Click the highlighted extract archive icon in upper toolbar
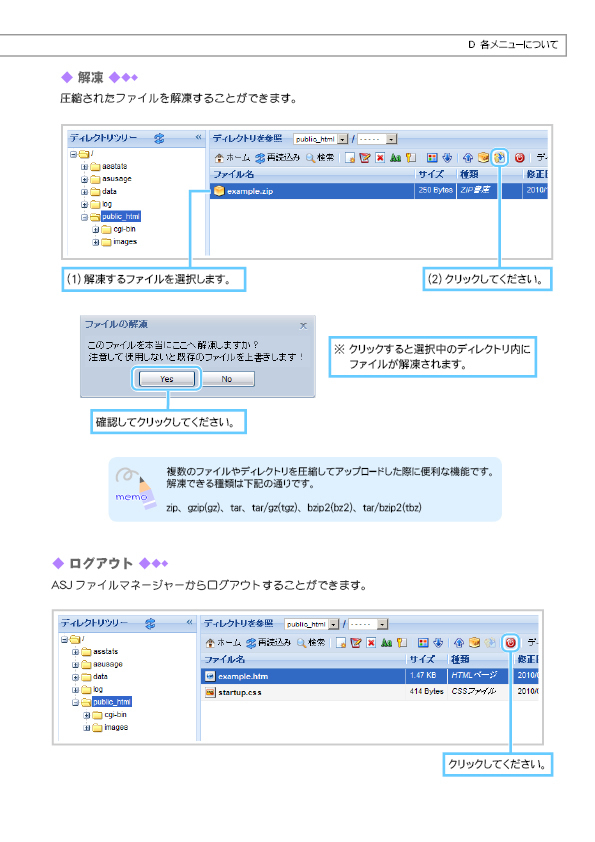 499,157
